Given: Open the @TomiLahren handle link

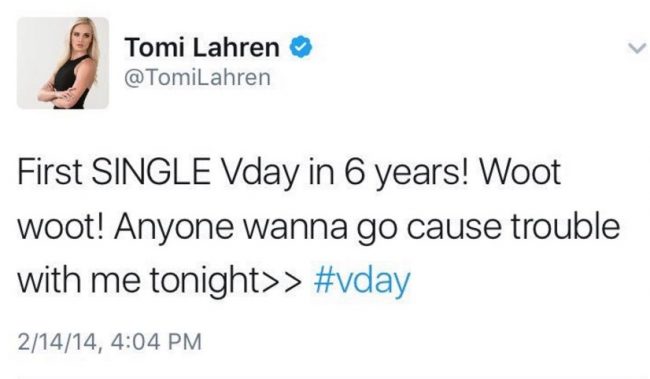Looking at the screenshot, I should tap(197, 78).
